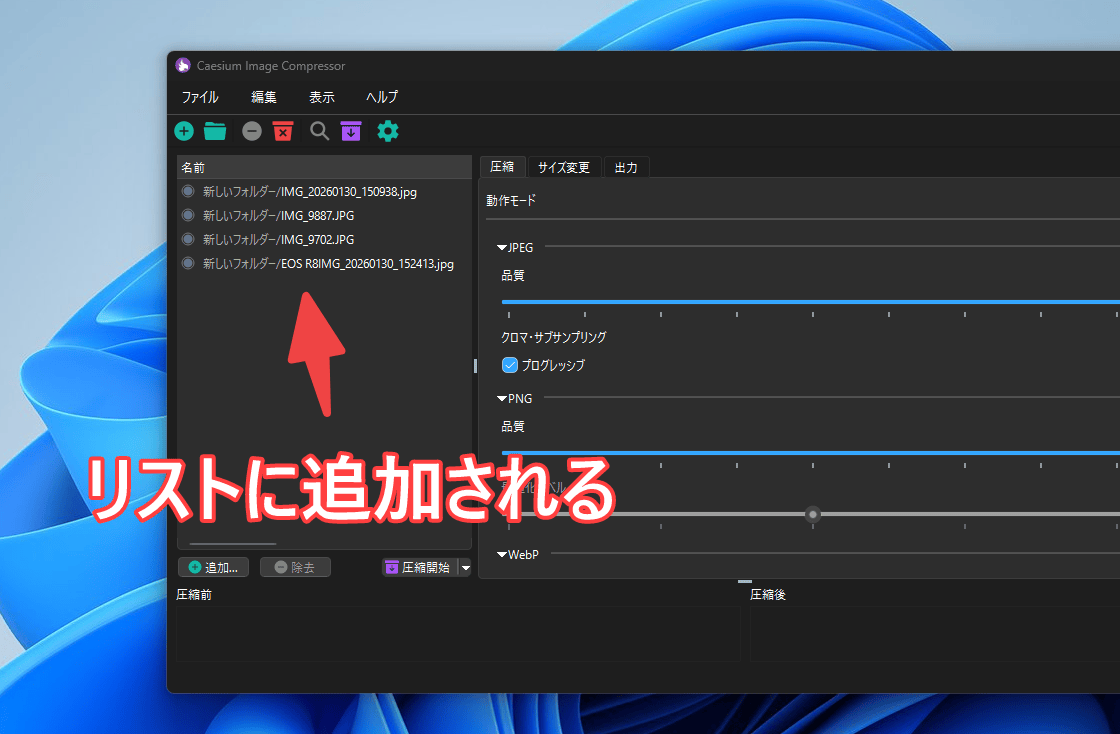Click the file list horizontal scrollbar
The height and width of the screenshot is (734, 1120).
233,544
